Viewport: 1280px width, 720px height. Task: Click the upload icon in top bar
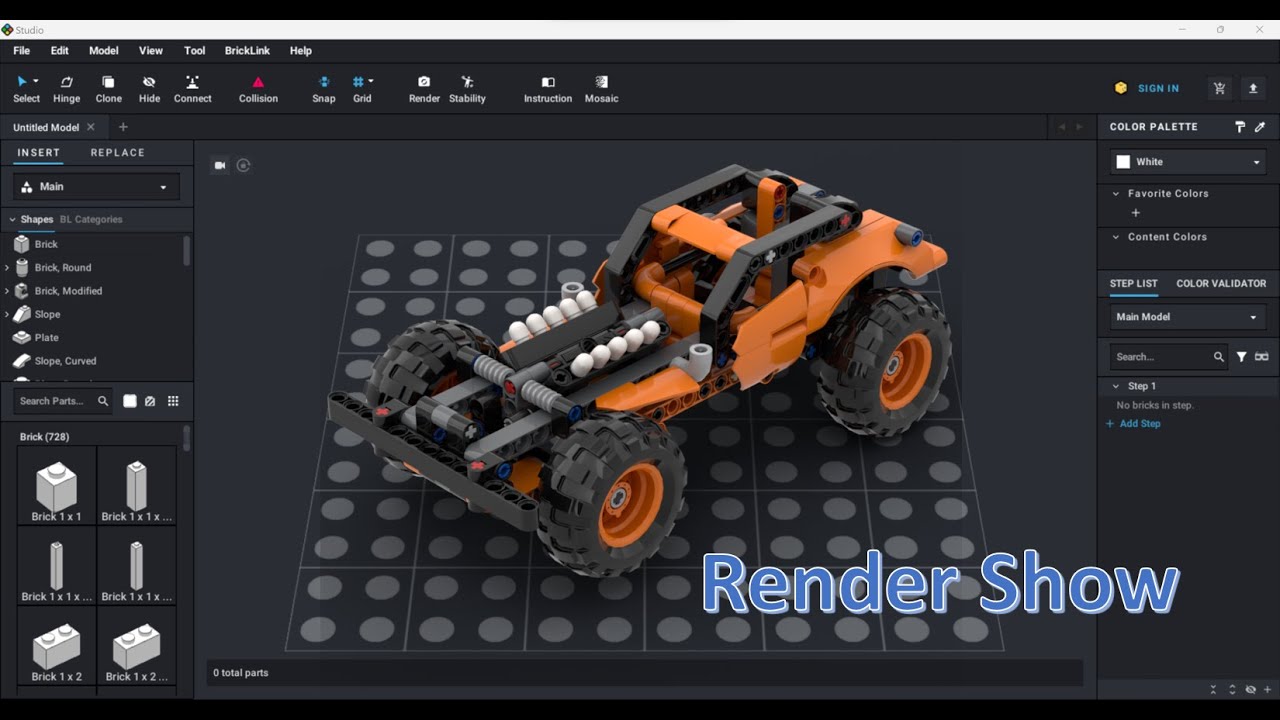click(1253, 88)
